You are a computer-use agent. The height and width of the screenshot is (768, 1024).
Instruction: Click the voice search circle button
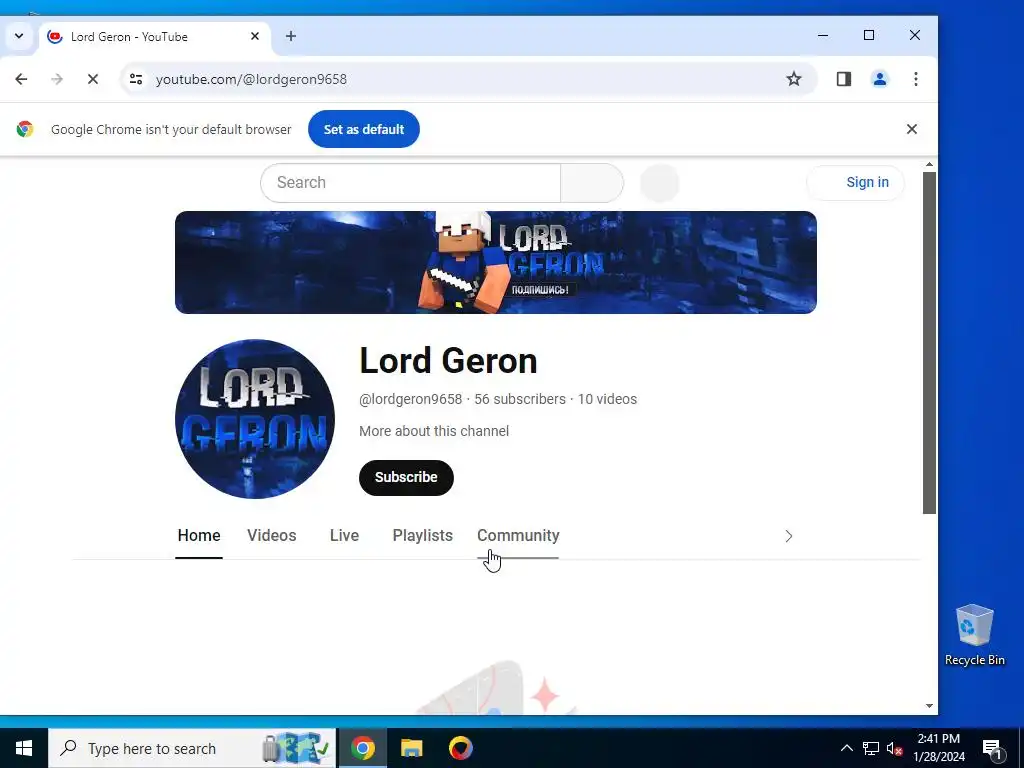click(660, 183)
